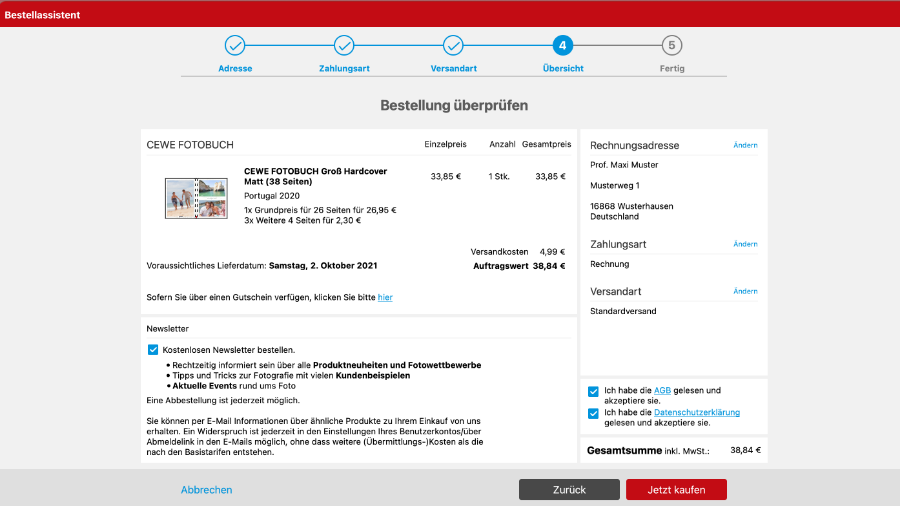Click the Zahlungsart step checkmark circle
900x506 pixels.
tap(344, 45)
